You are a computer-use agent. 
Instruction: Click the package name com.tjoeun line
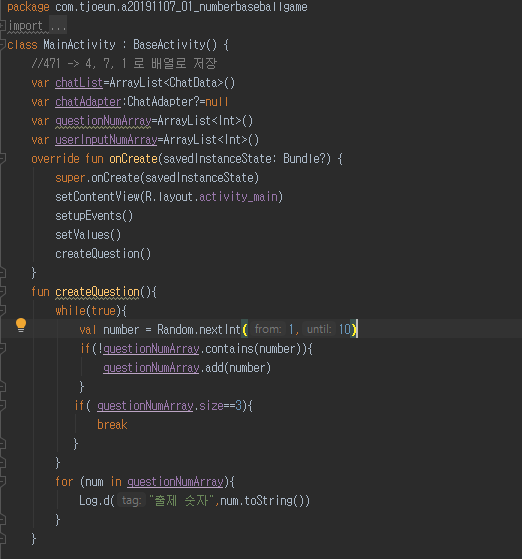click(x=181, y=7)
